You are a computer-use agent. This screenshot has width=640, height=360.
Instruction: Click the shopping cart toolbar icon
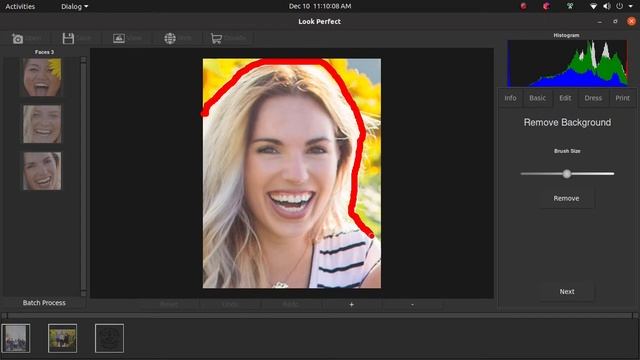[x=216, y=38]
